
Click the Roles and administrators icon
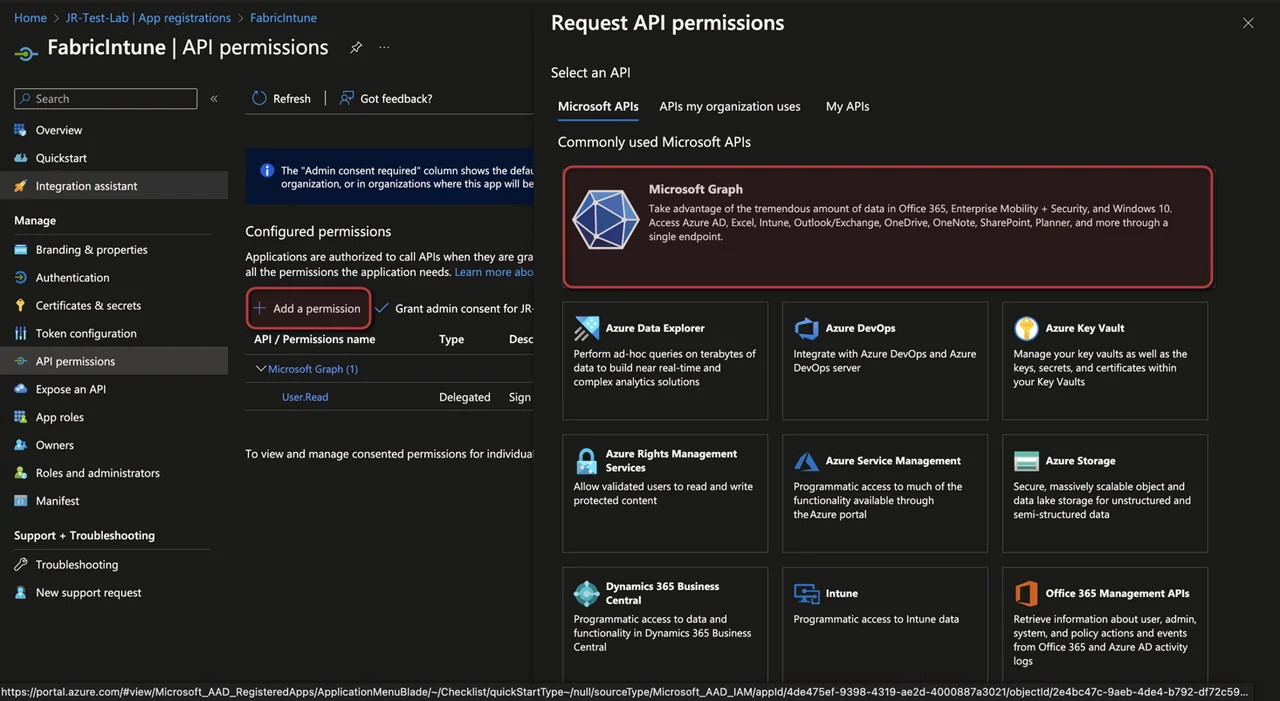coord(20,473)
